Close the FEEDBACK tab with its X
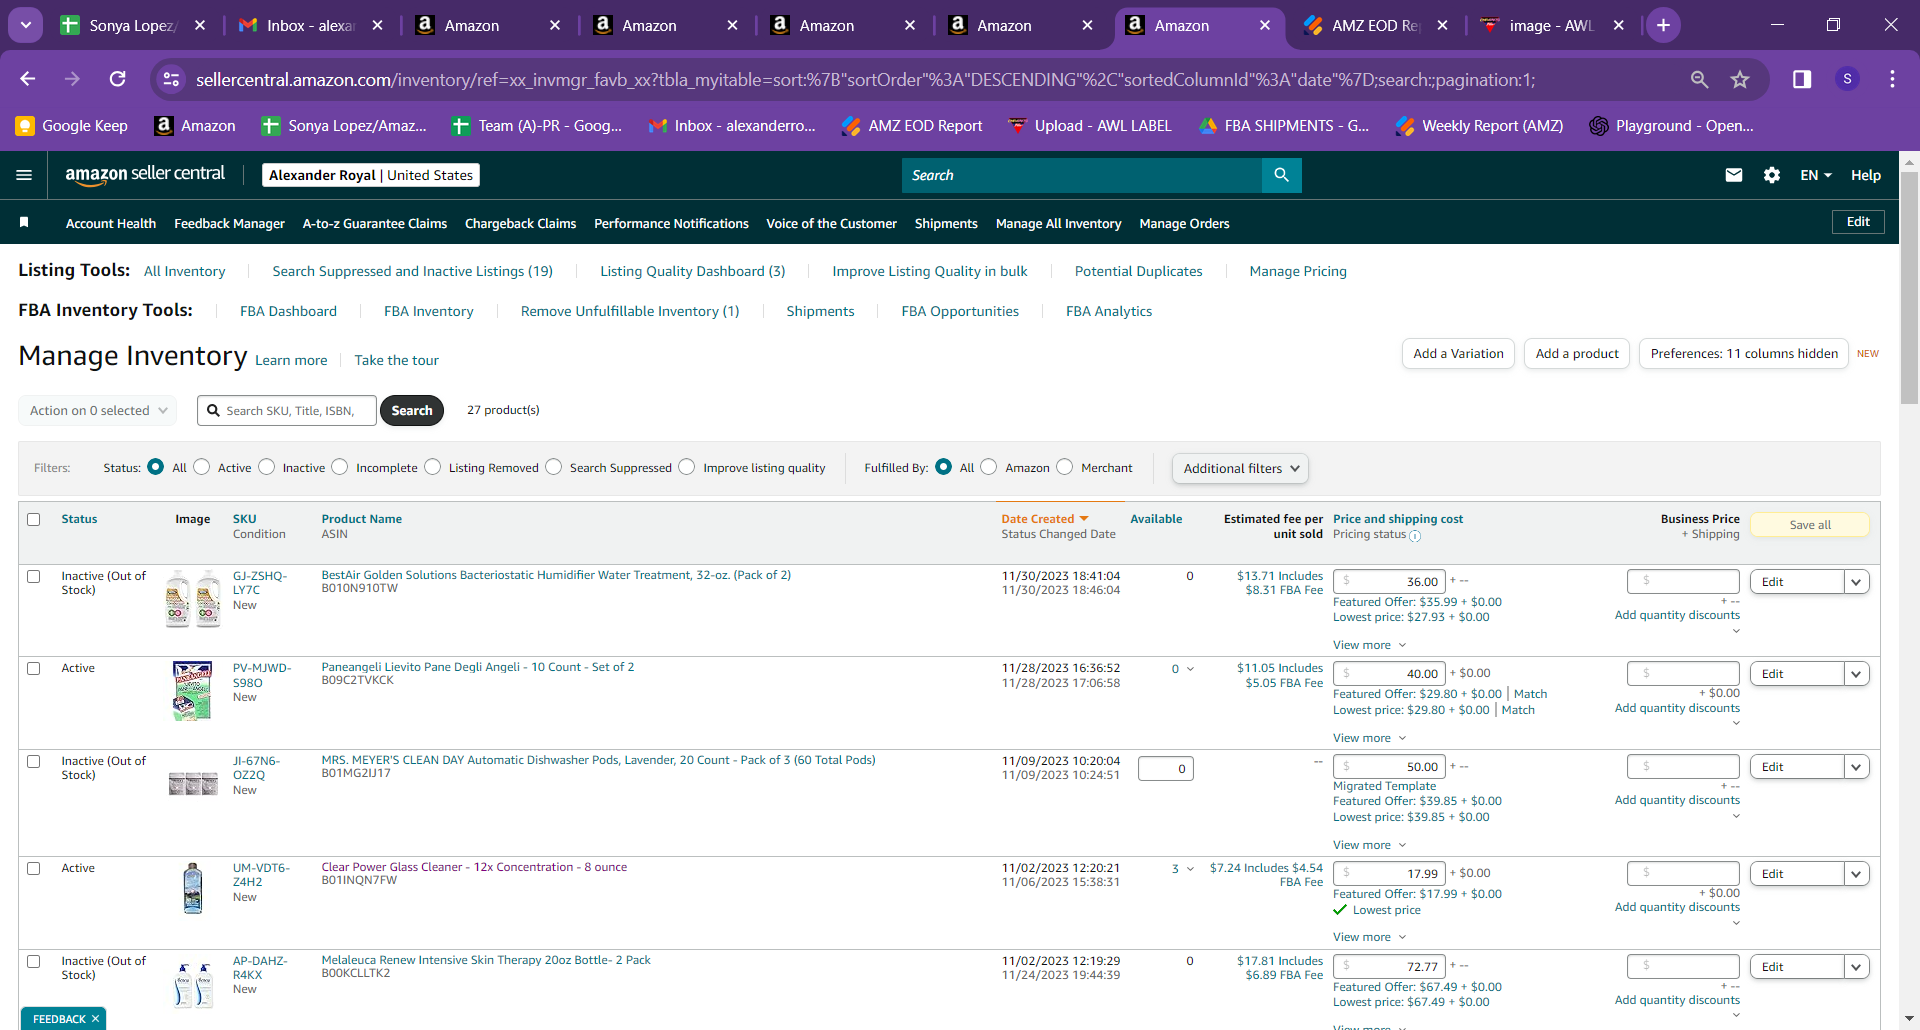 pos(95,1019)
